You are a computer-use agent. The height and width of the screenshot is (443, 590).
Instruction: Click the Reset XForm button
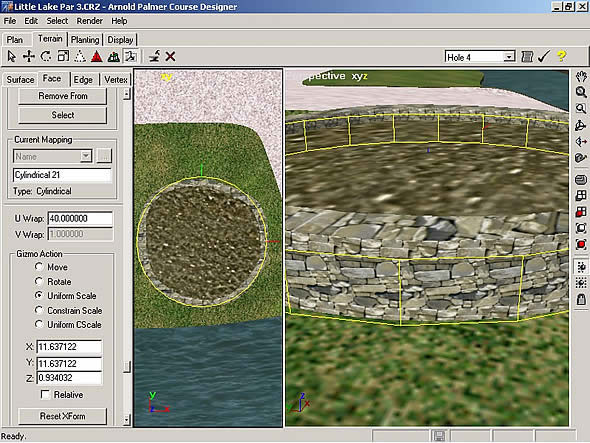(x=62, y=416)
